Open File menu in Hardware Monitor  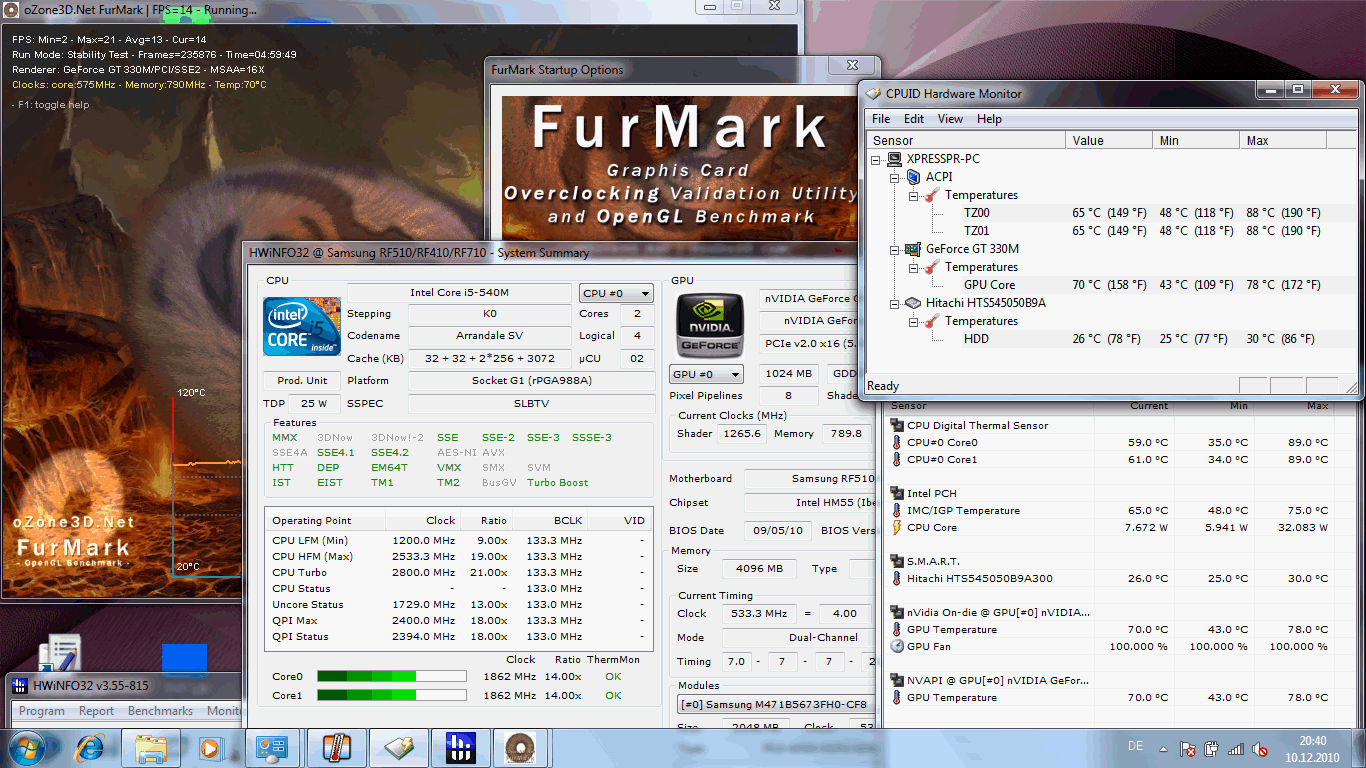pos(881,119)
